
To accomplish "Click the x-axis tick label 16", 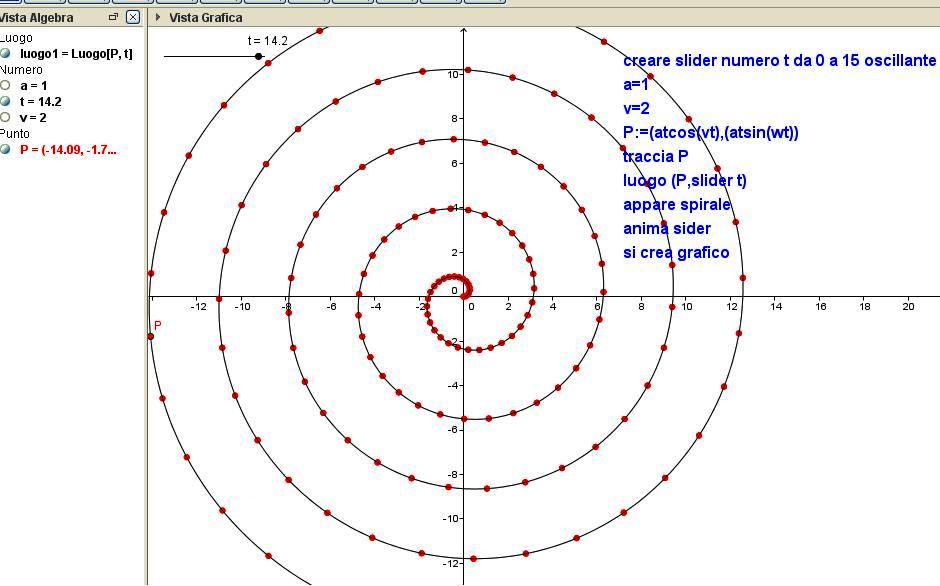I will [821, 306].
